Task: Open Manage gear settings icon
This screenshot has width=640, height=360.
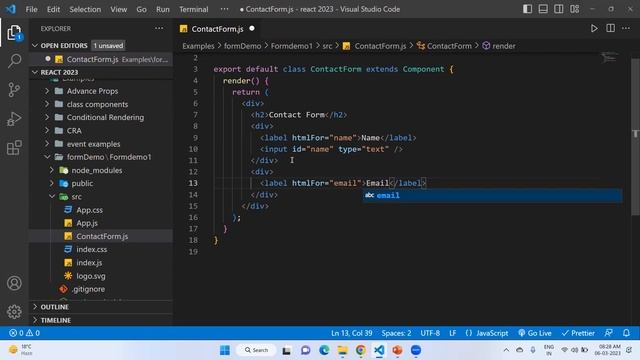Action: (14, 312)
